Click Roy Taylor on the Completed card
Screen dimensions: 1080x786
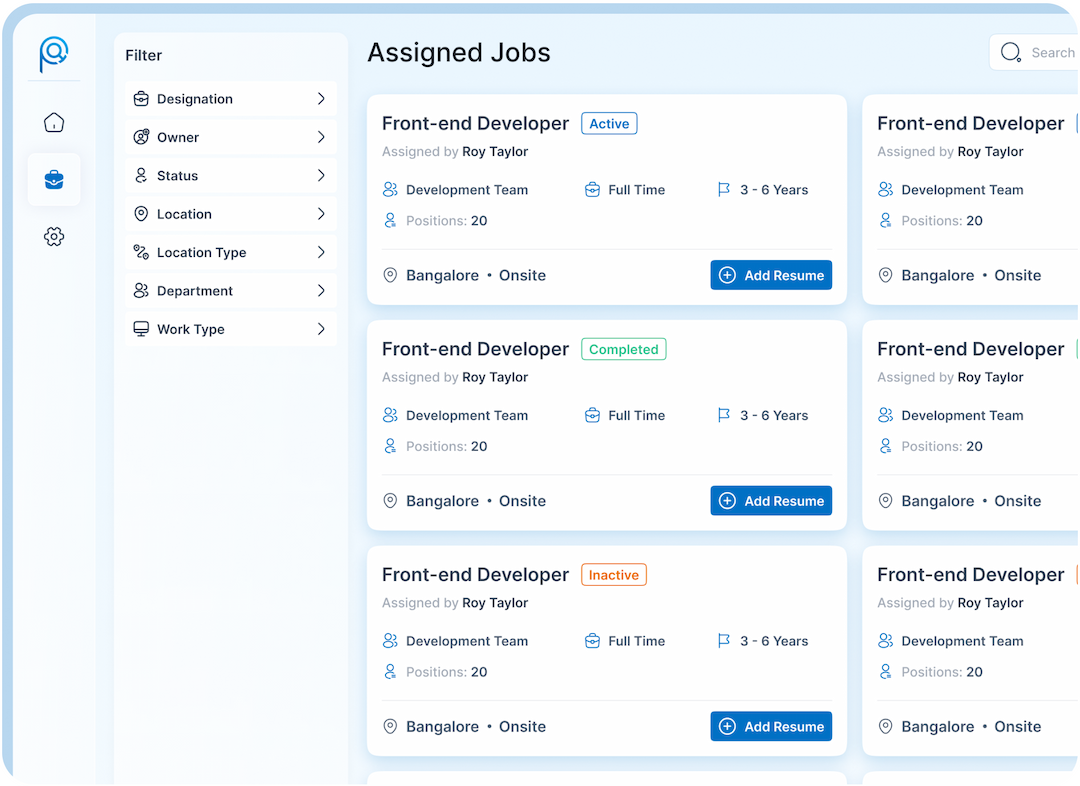pyautogui.click(x=495, y=377)
